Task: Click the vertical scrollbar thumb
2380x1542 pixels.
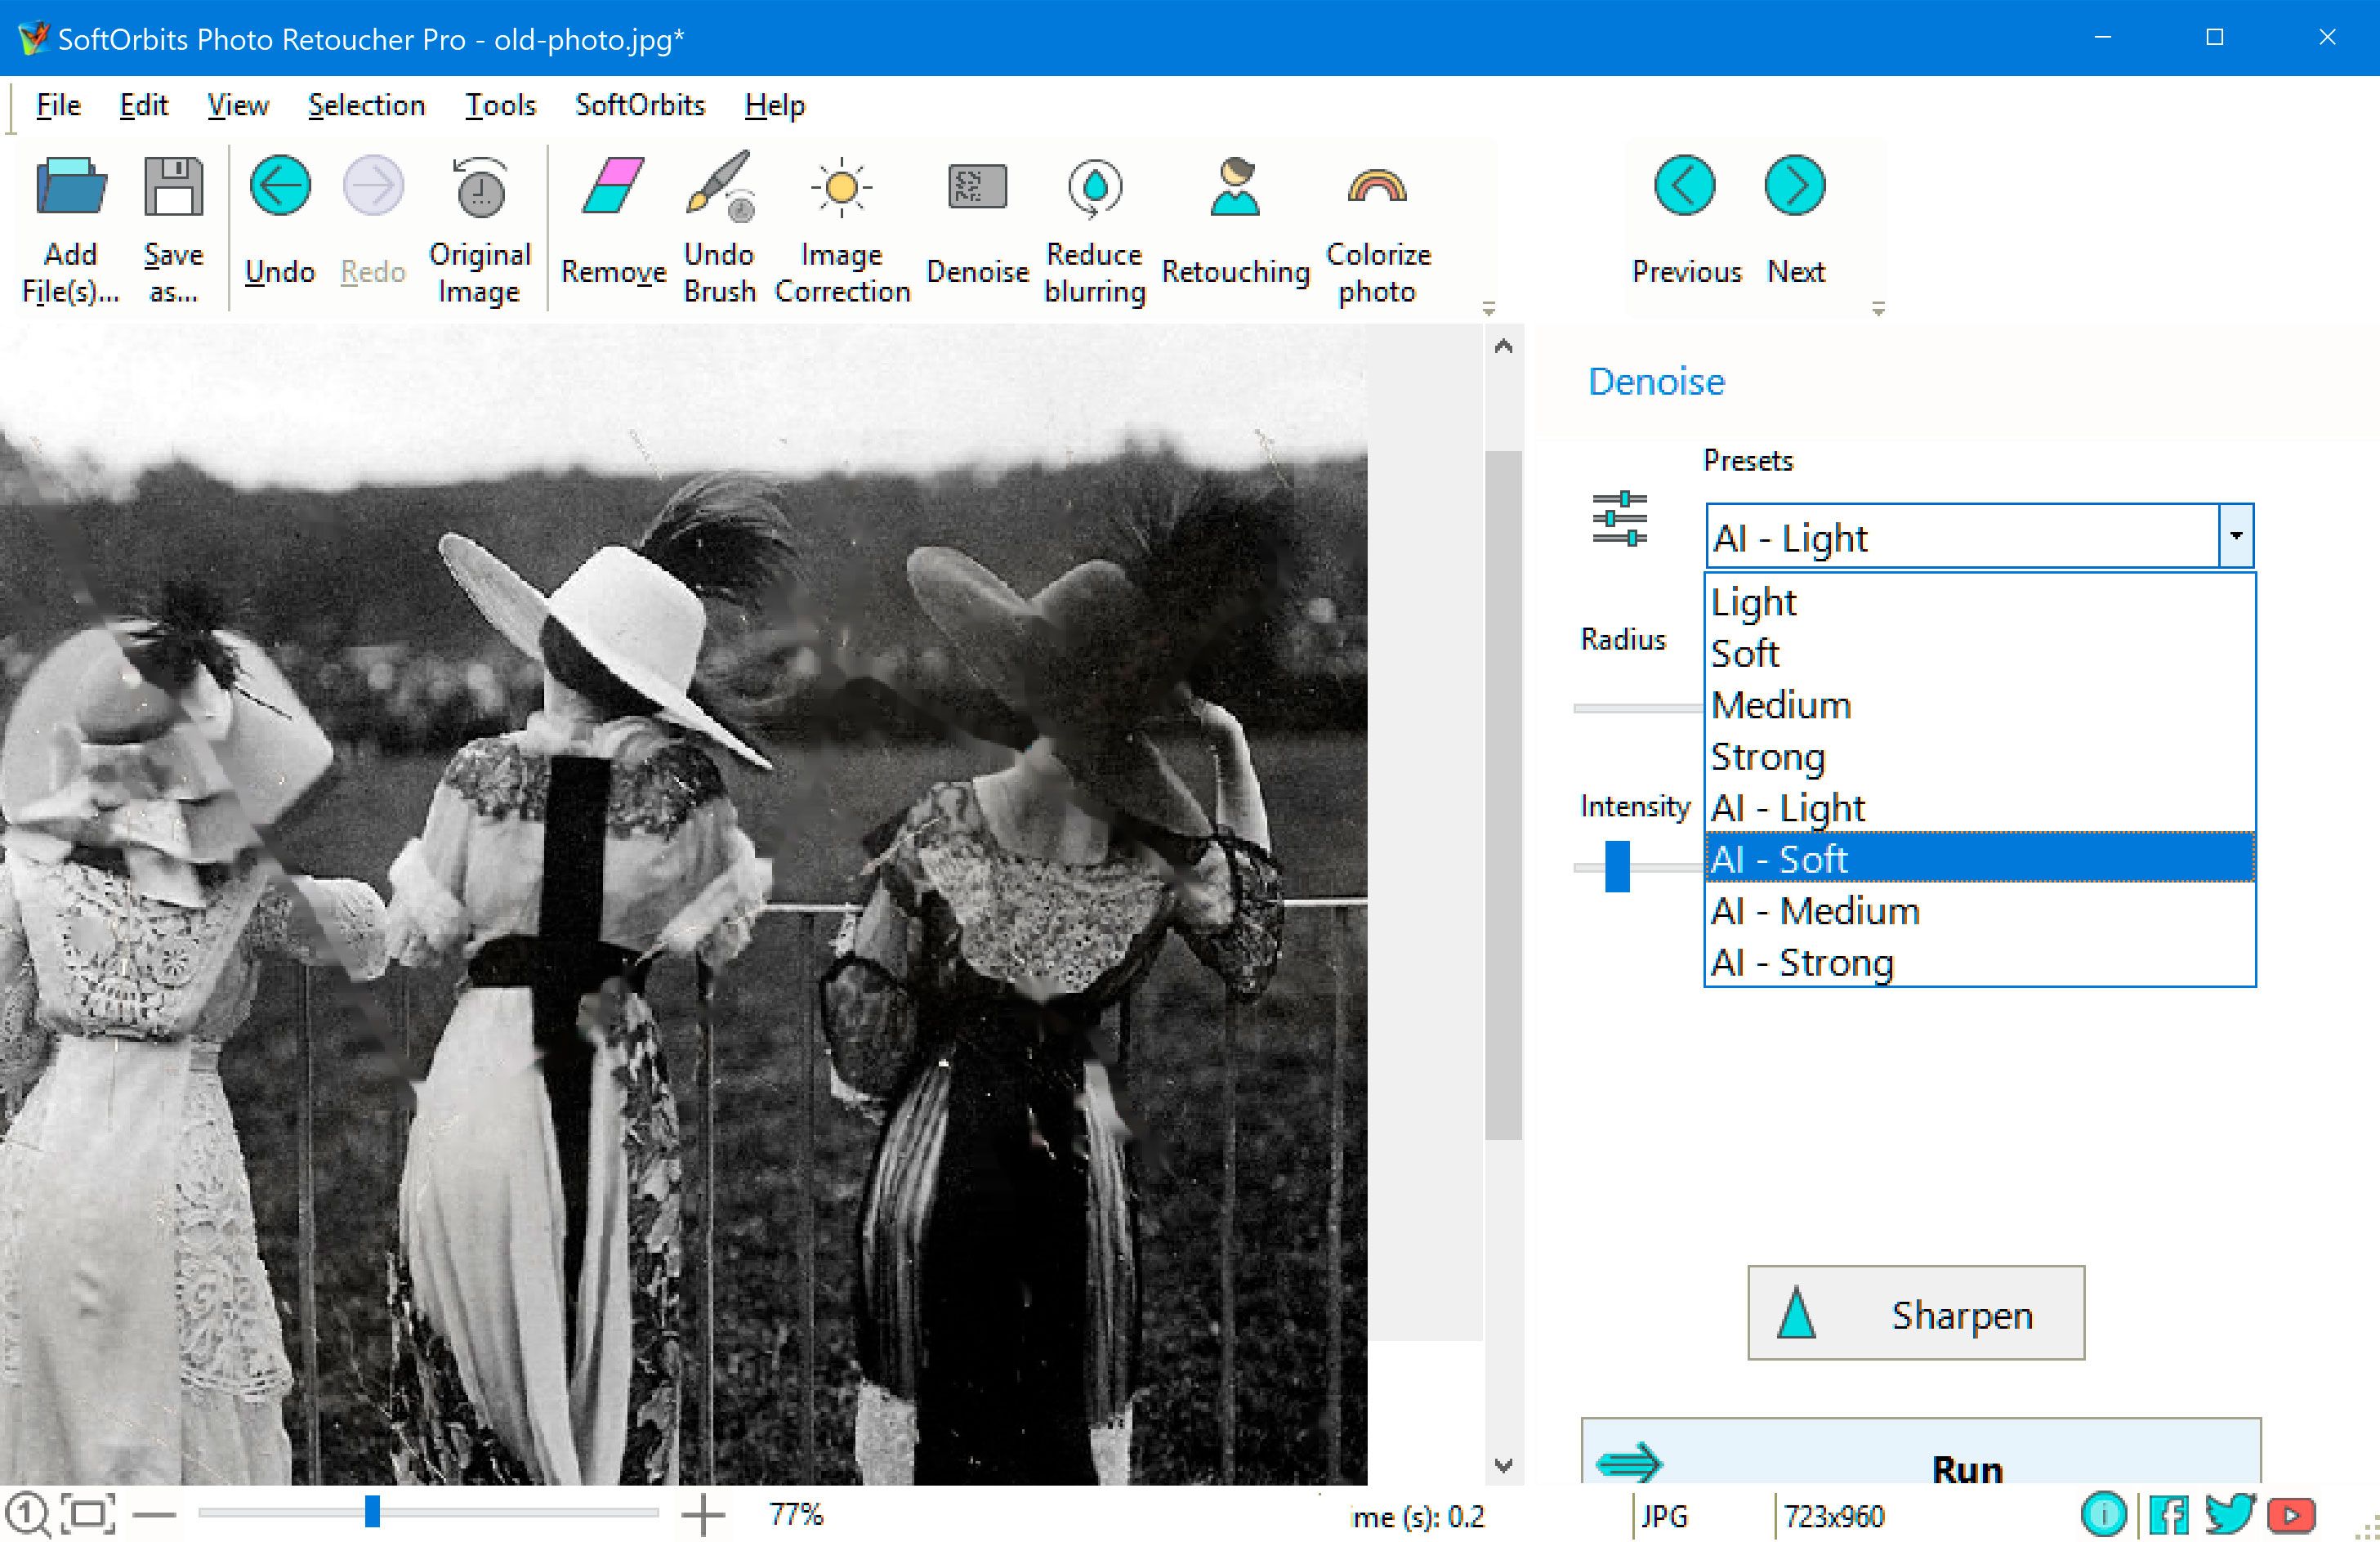Action: [x=1503, y=795]
